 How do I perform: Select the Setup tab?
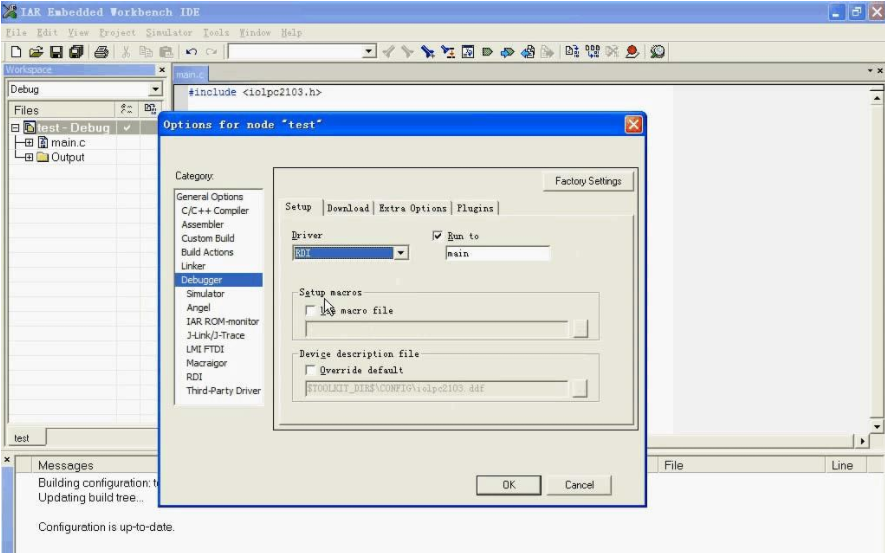pyautogui.click(x=299, y=207)
